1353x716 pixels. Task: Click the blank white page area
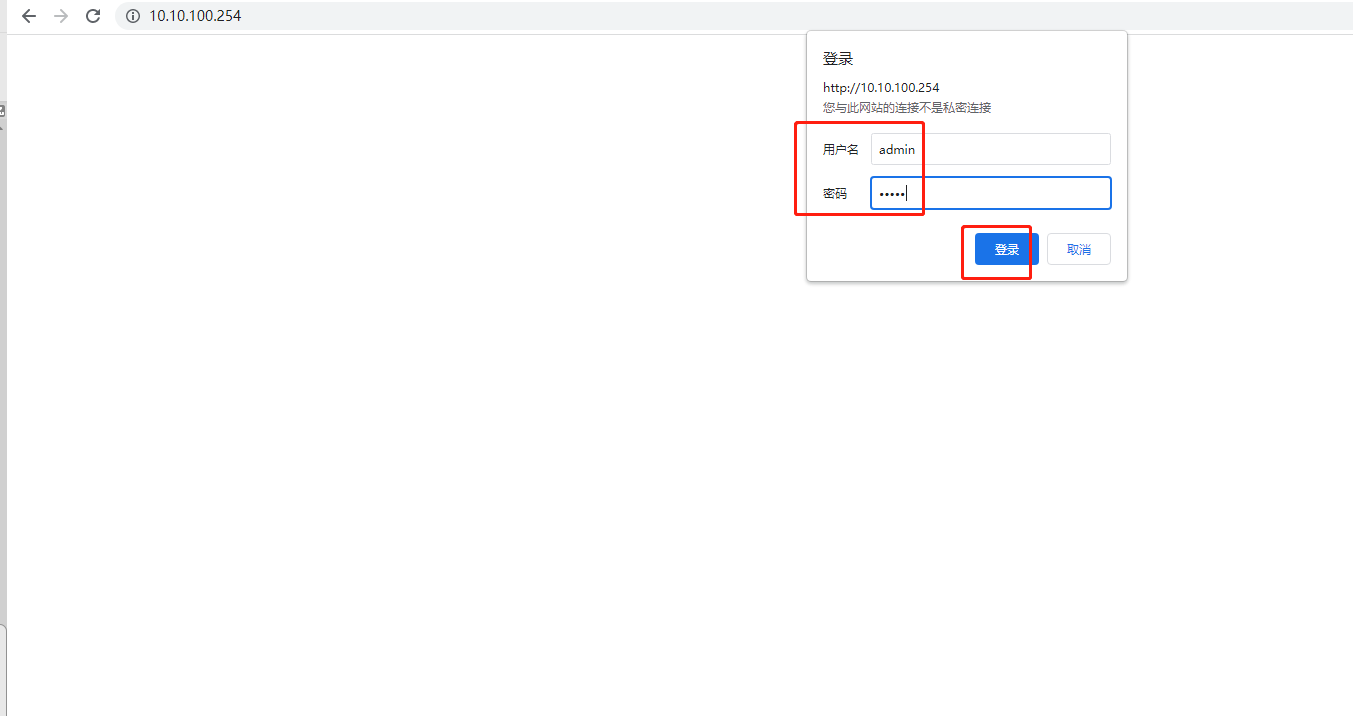pos(400,400)
